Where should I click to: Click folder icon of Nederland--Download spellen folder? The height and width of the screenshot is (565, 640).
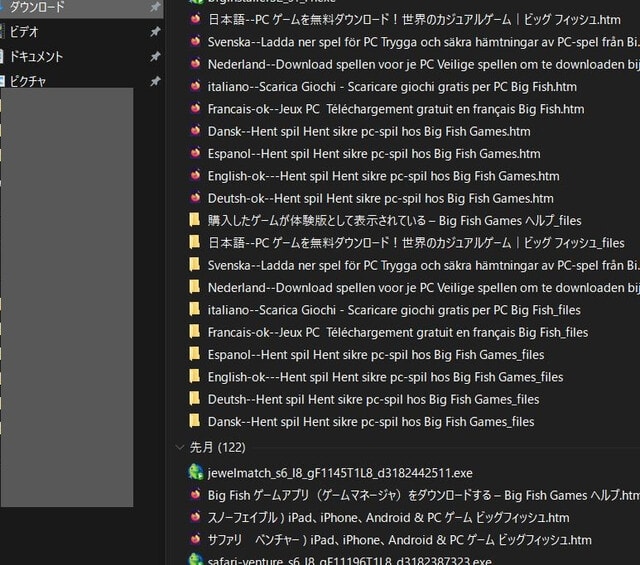click(195, 287)
